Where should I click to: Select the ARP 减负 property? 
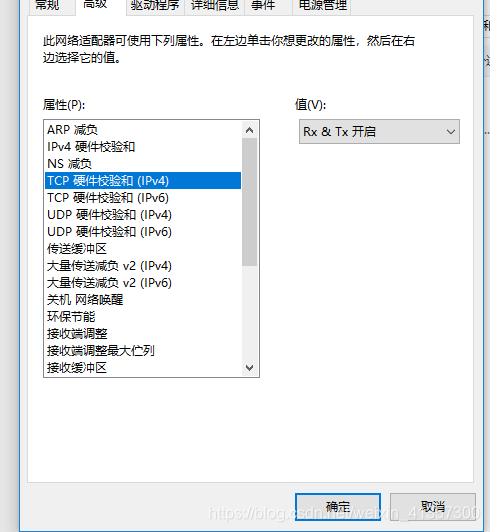pos(143,130)
